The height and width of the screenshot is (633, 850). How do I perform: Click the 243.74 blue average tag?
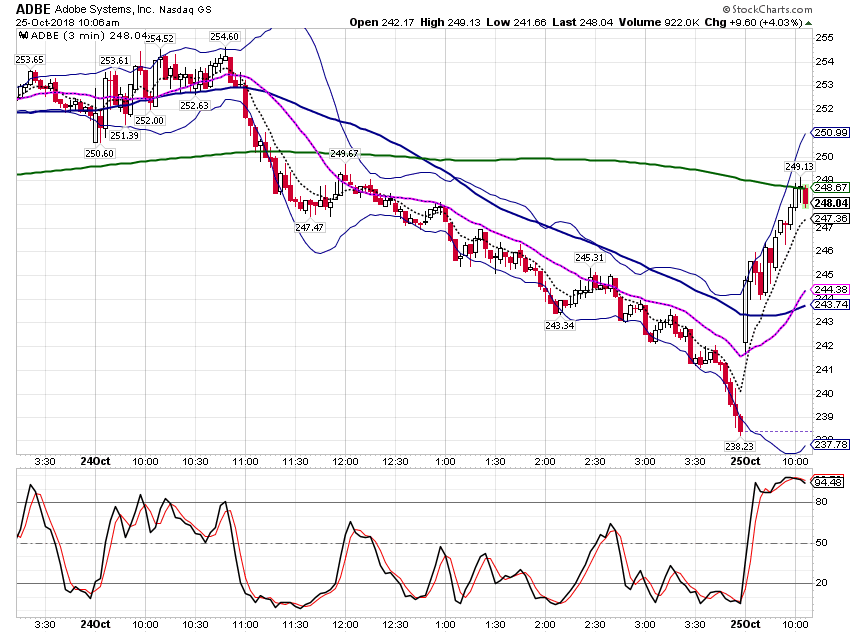[x=830, y=305]
